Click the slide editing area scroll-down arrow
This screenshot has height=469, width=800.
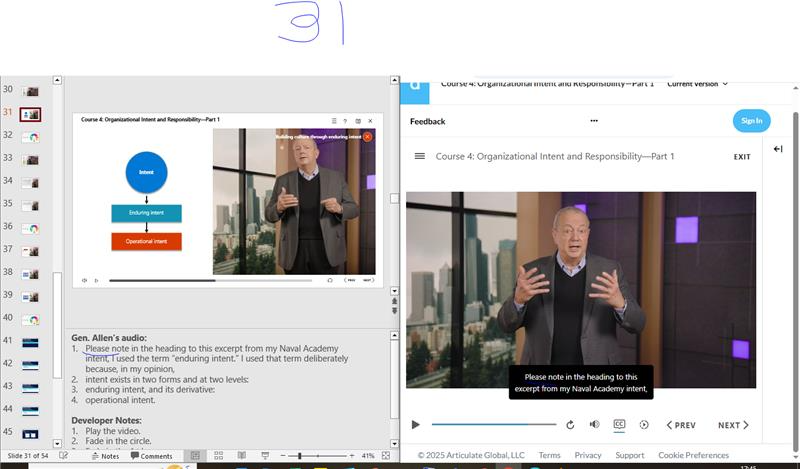pyautogui.click(x=394, y=291)
